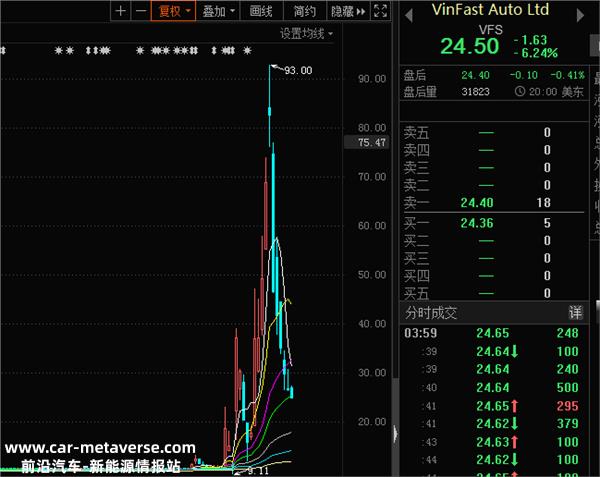
Task: Click the current price 24.50
Action: tap(470, 46)
